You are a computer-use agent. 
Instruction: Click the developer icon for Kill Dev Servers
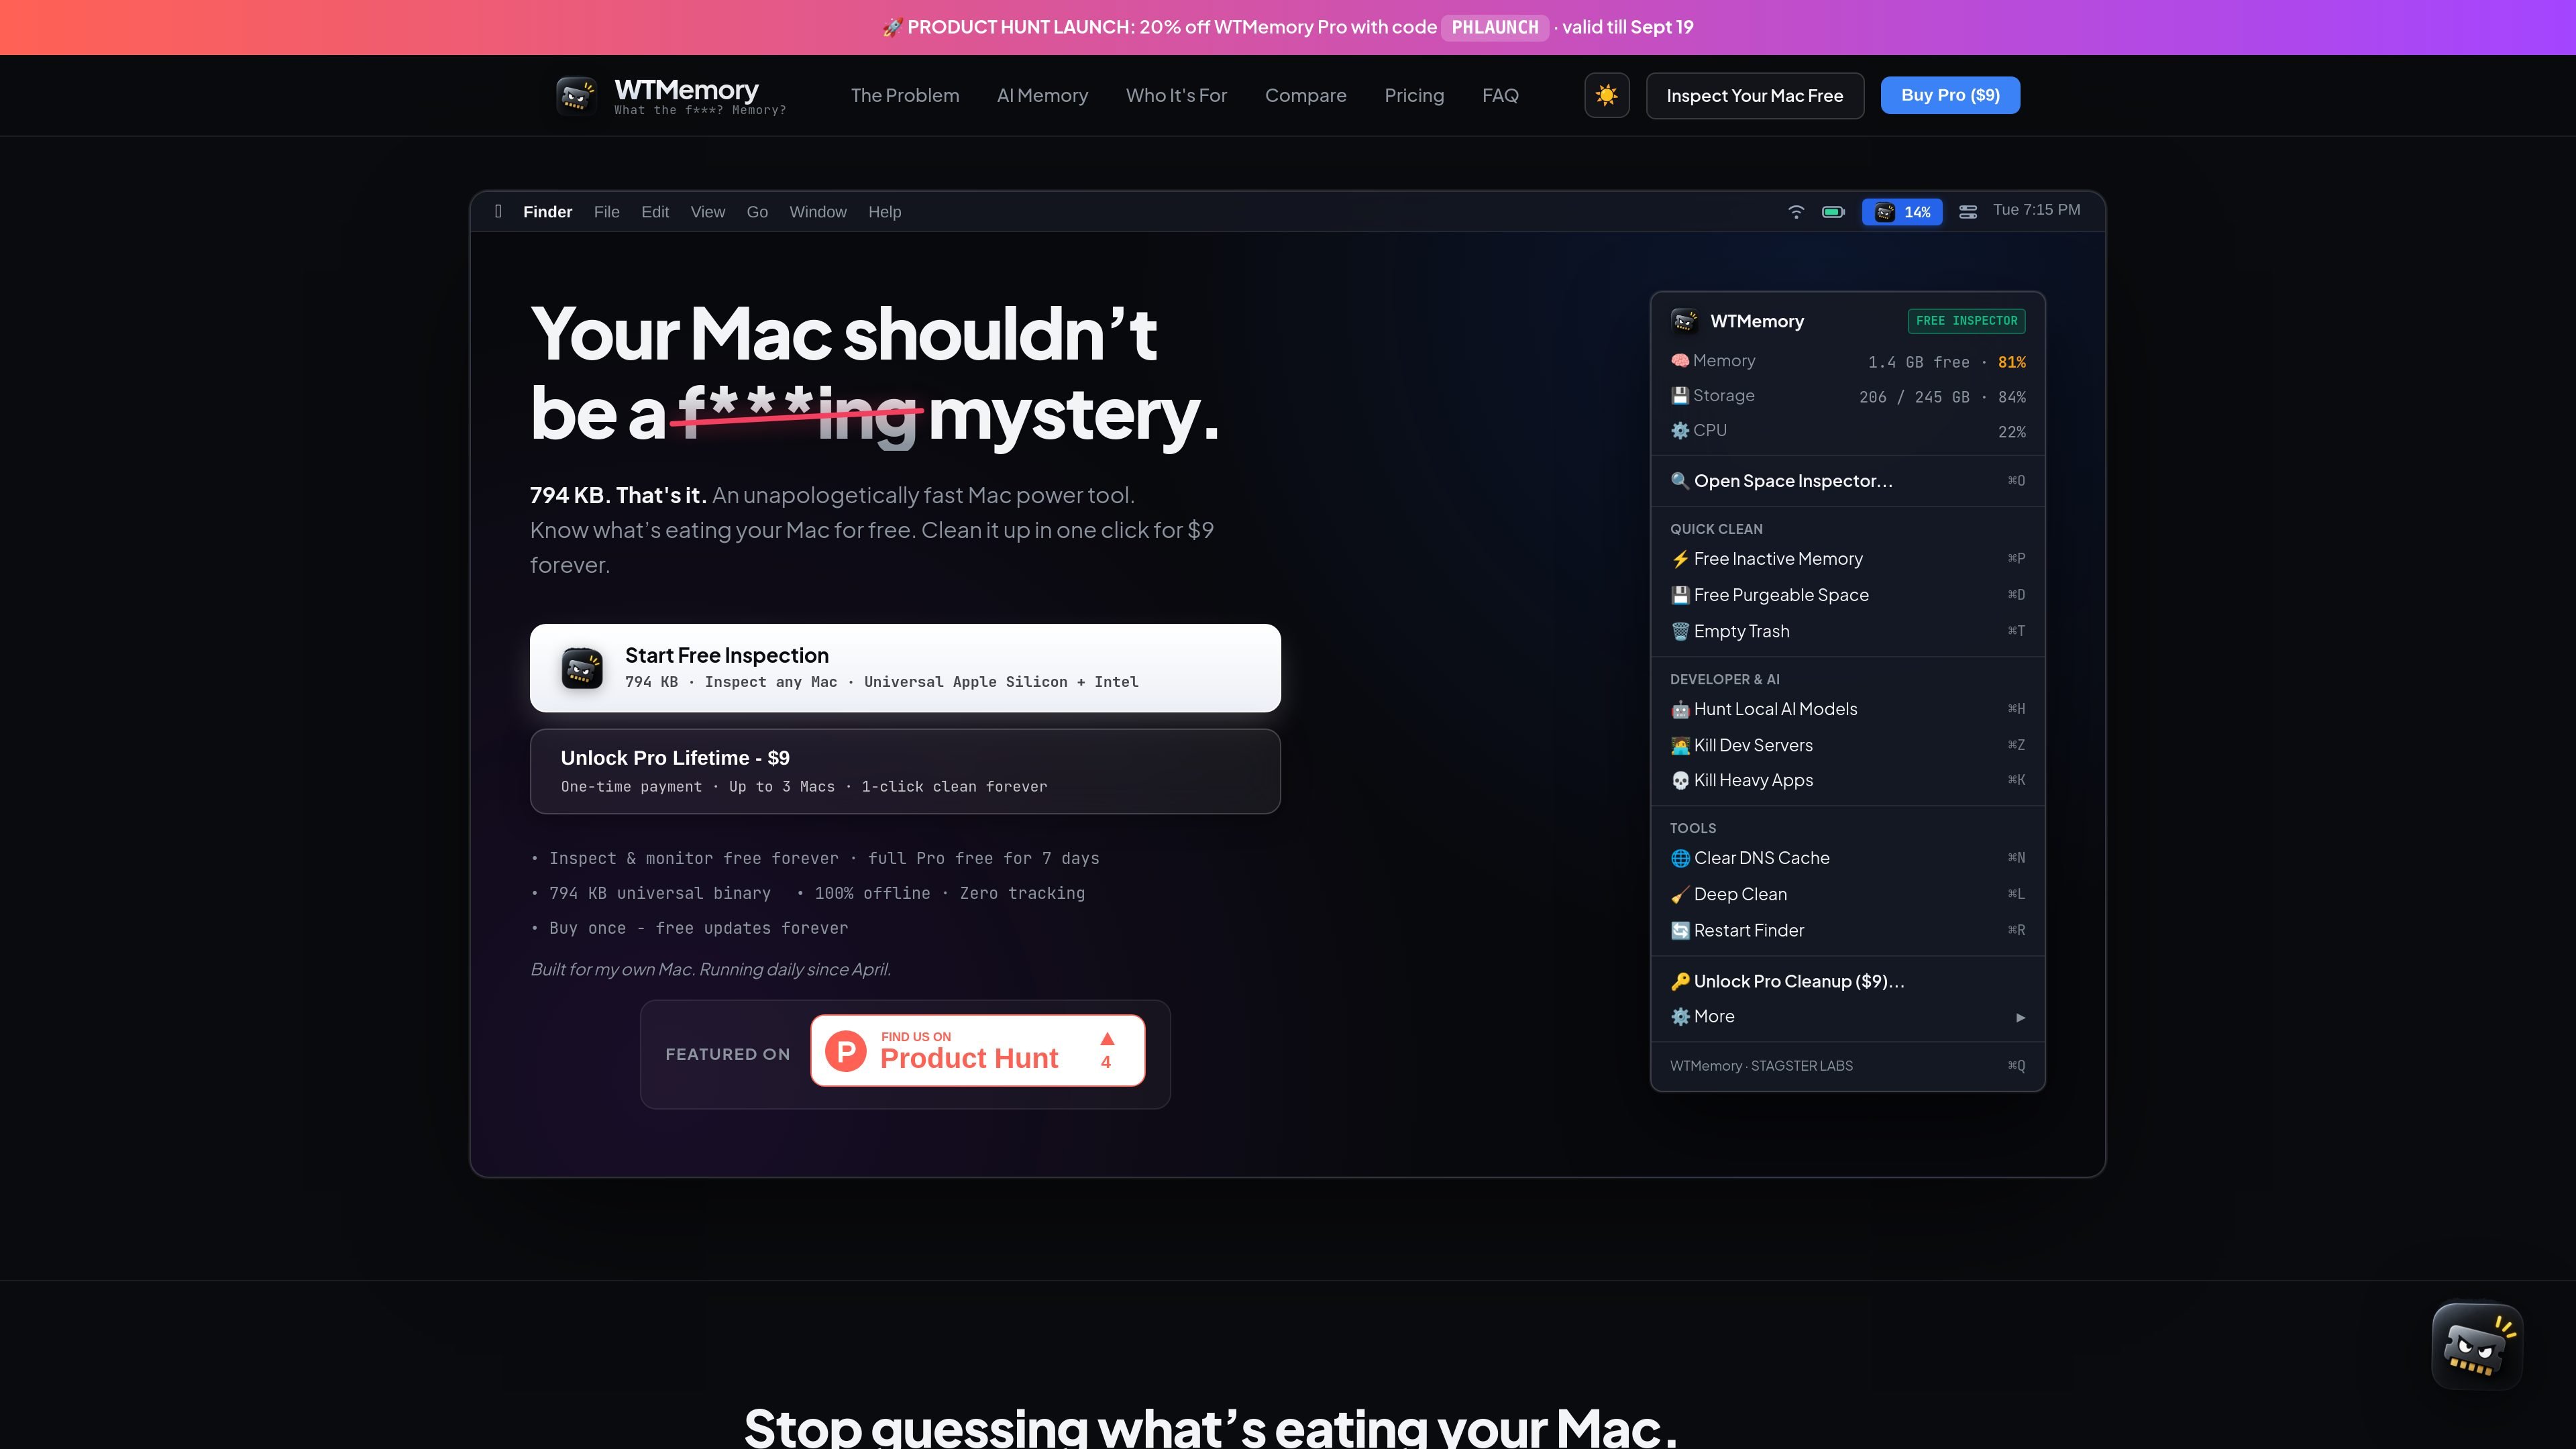pyautogui.click(x=1680, y=745)
